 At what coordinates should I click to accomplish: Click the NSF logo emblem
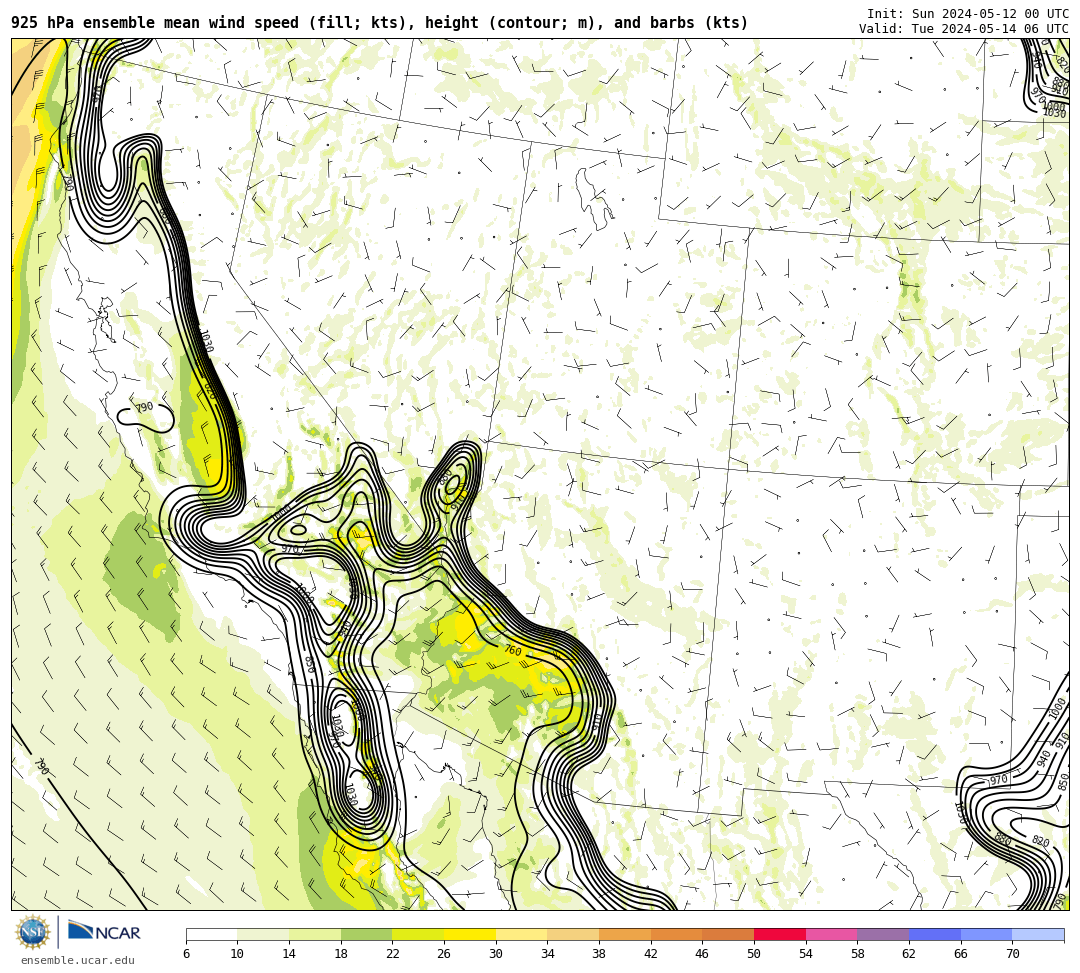[32, 932]
